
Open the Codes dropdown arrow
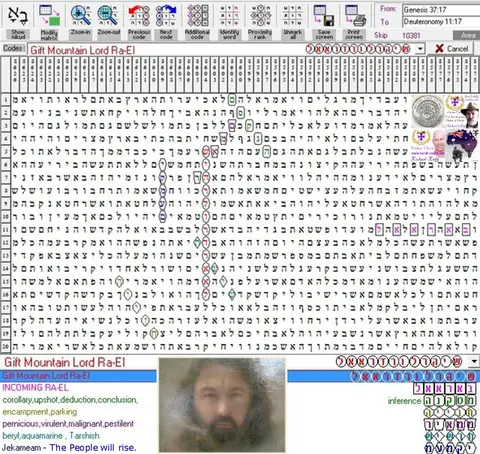(420, 49)
